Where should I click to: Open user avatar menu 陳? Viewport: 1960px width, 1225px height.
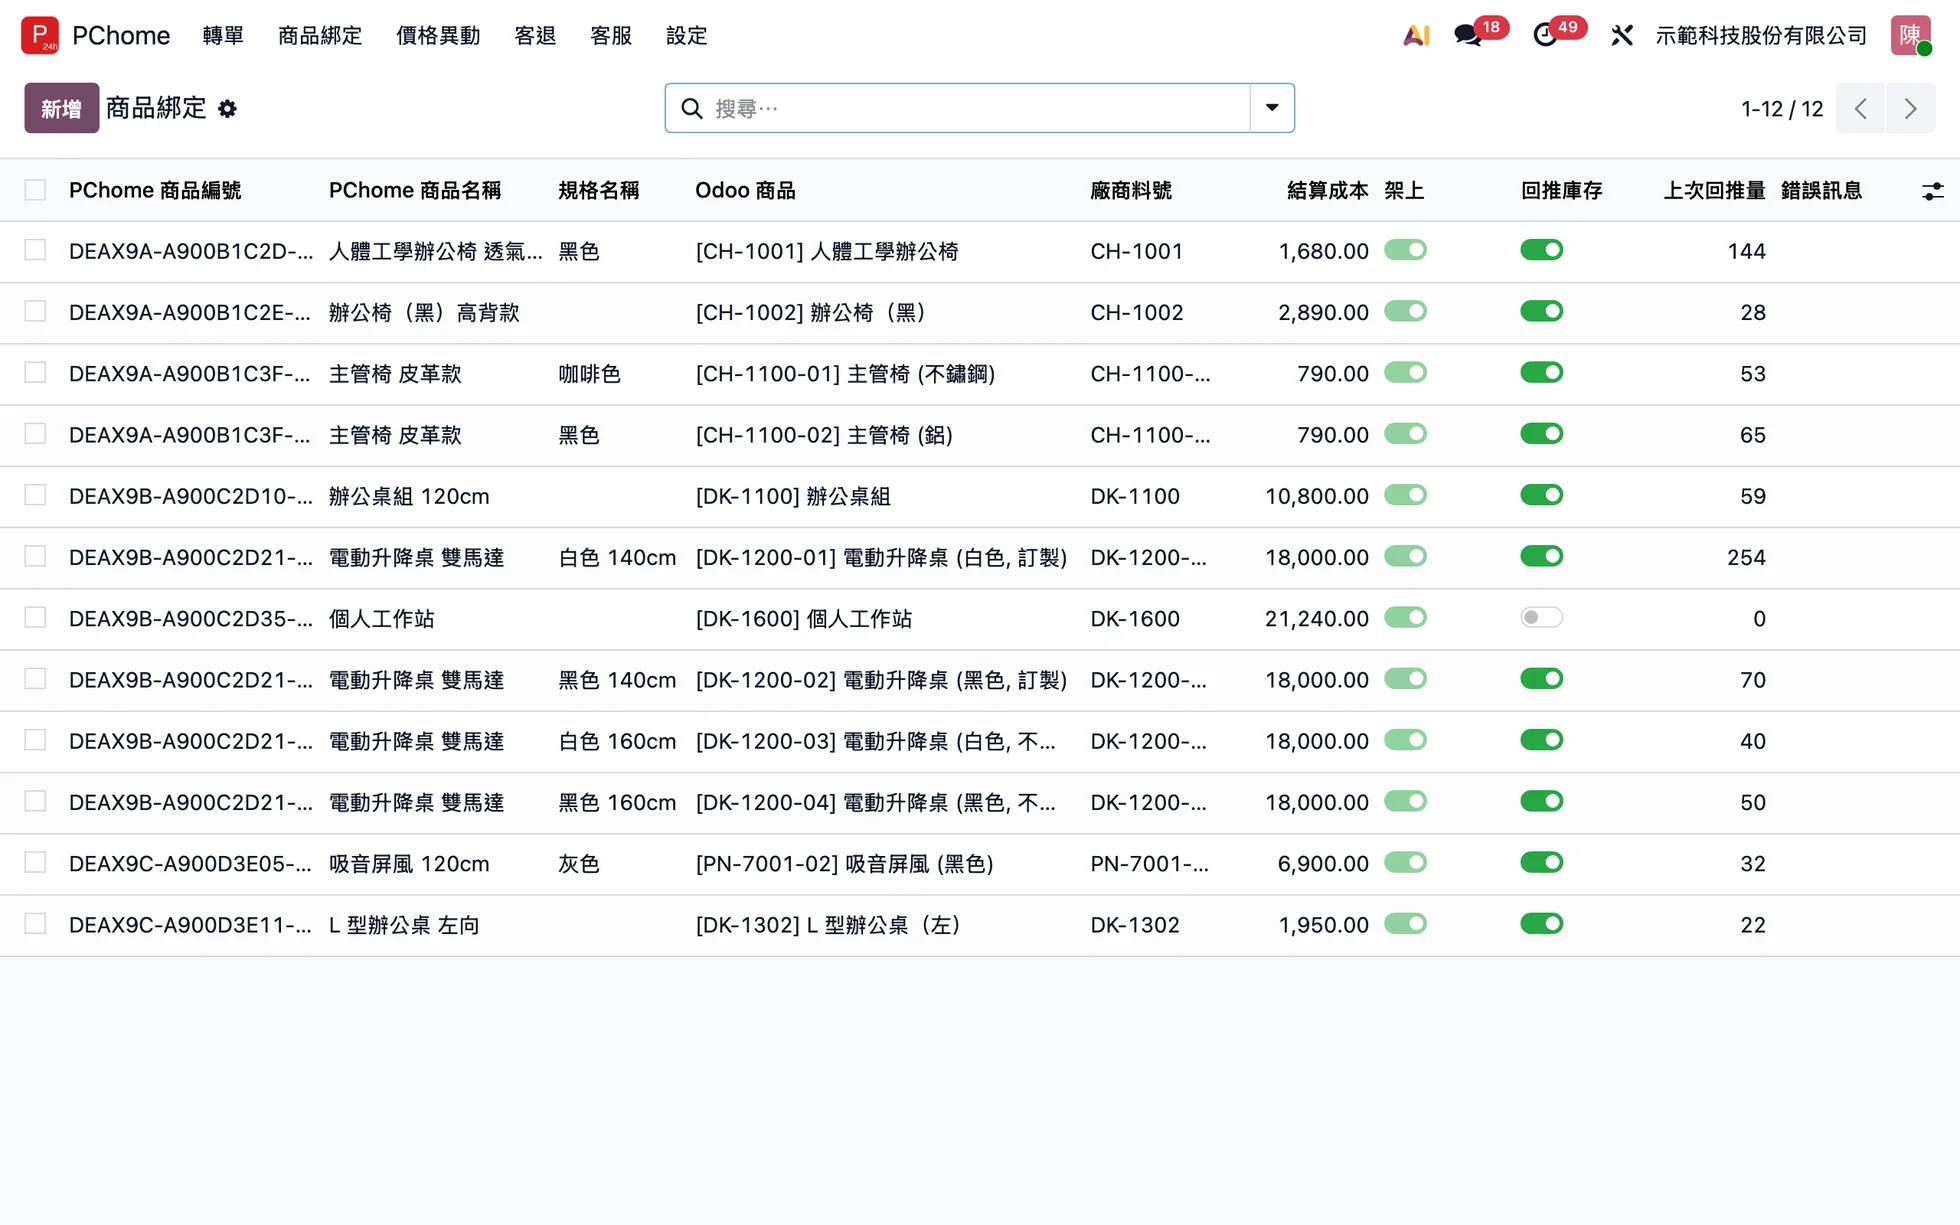1910,35
